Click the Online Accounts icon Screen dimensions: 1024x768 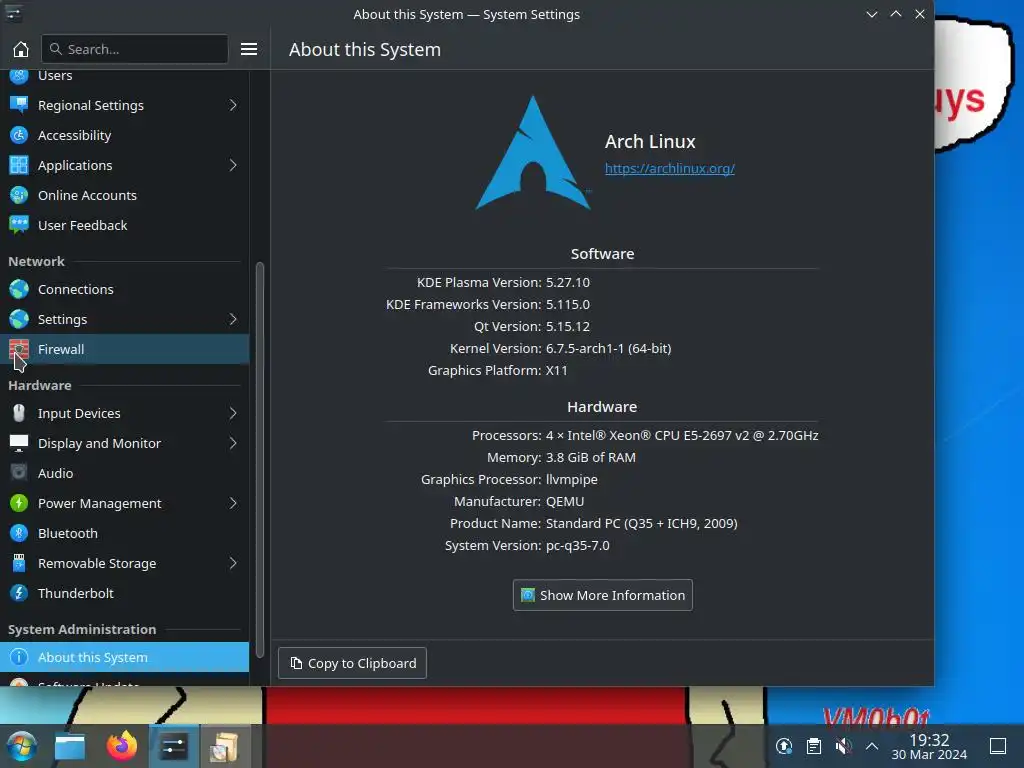pos(19,195)
